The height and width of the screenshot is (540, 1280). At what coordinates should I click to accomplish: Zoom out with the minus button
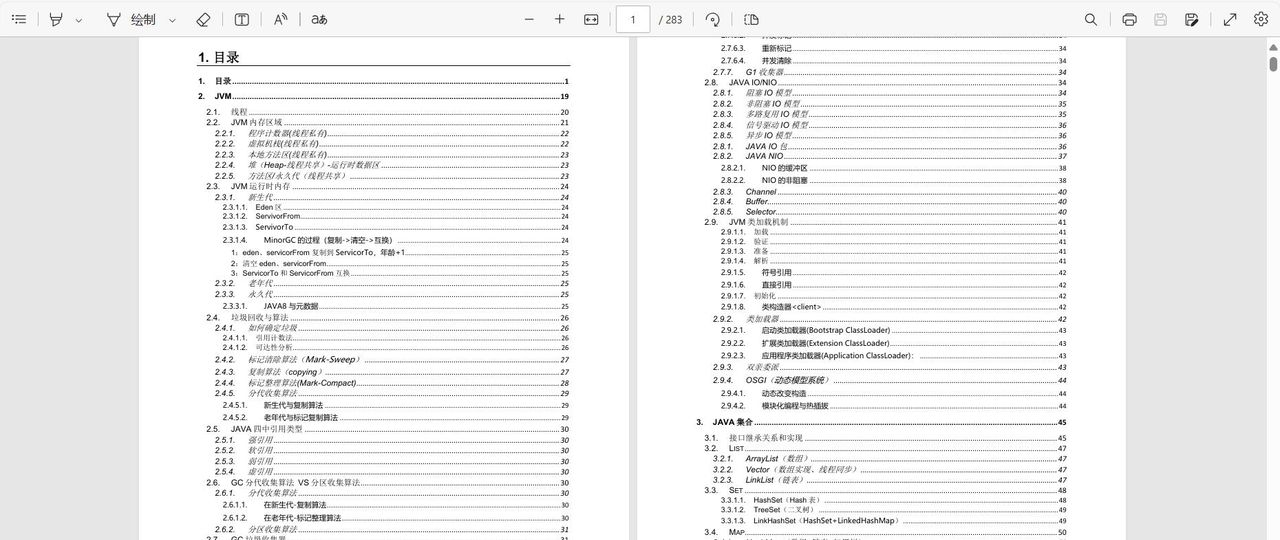pos(529,19)
